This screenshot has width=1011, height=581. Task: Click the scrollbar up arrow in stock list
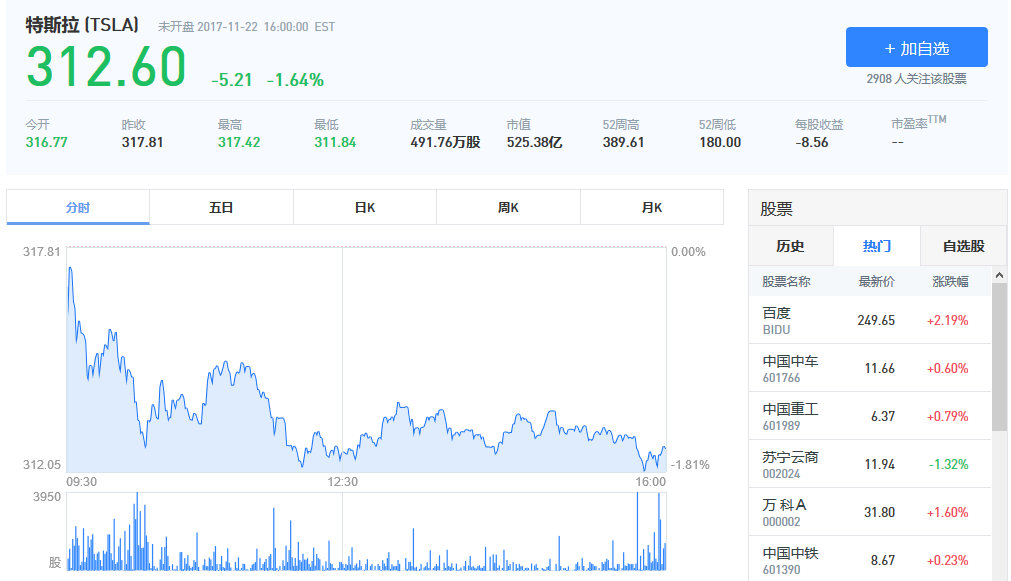[x=999, y=275]
